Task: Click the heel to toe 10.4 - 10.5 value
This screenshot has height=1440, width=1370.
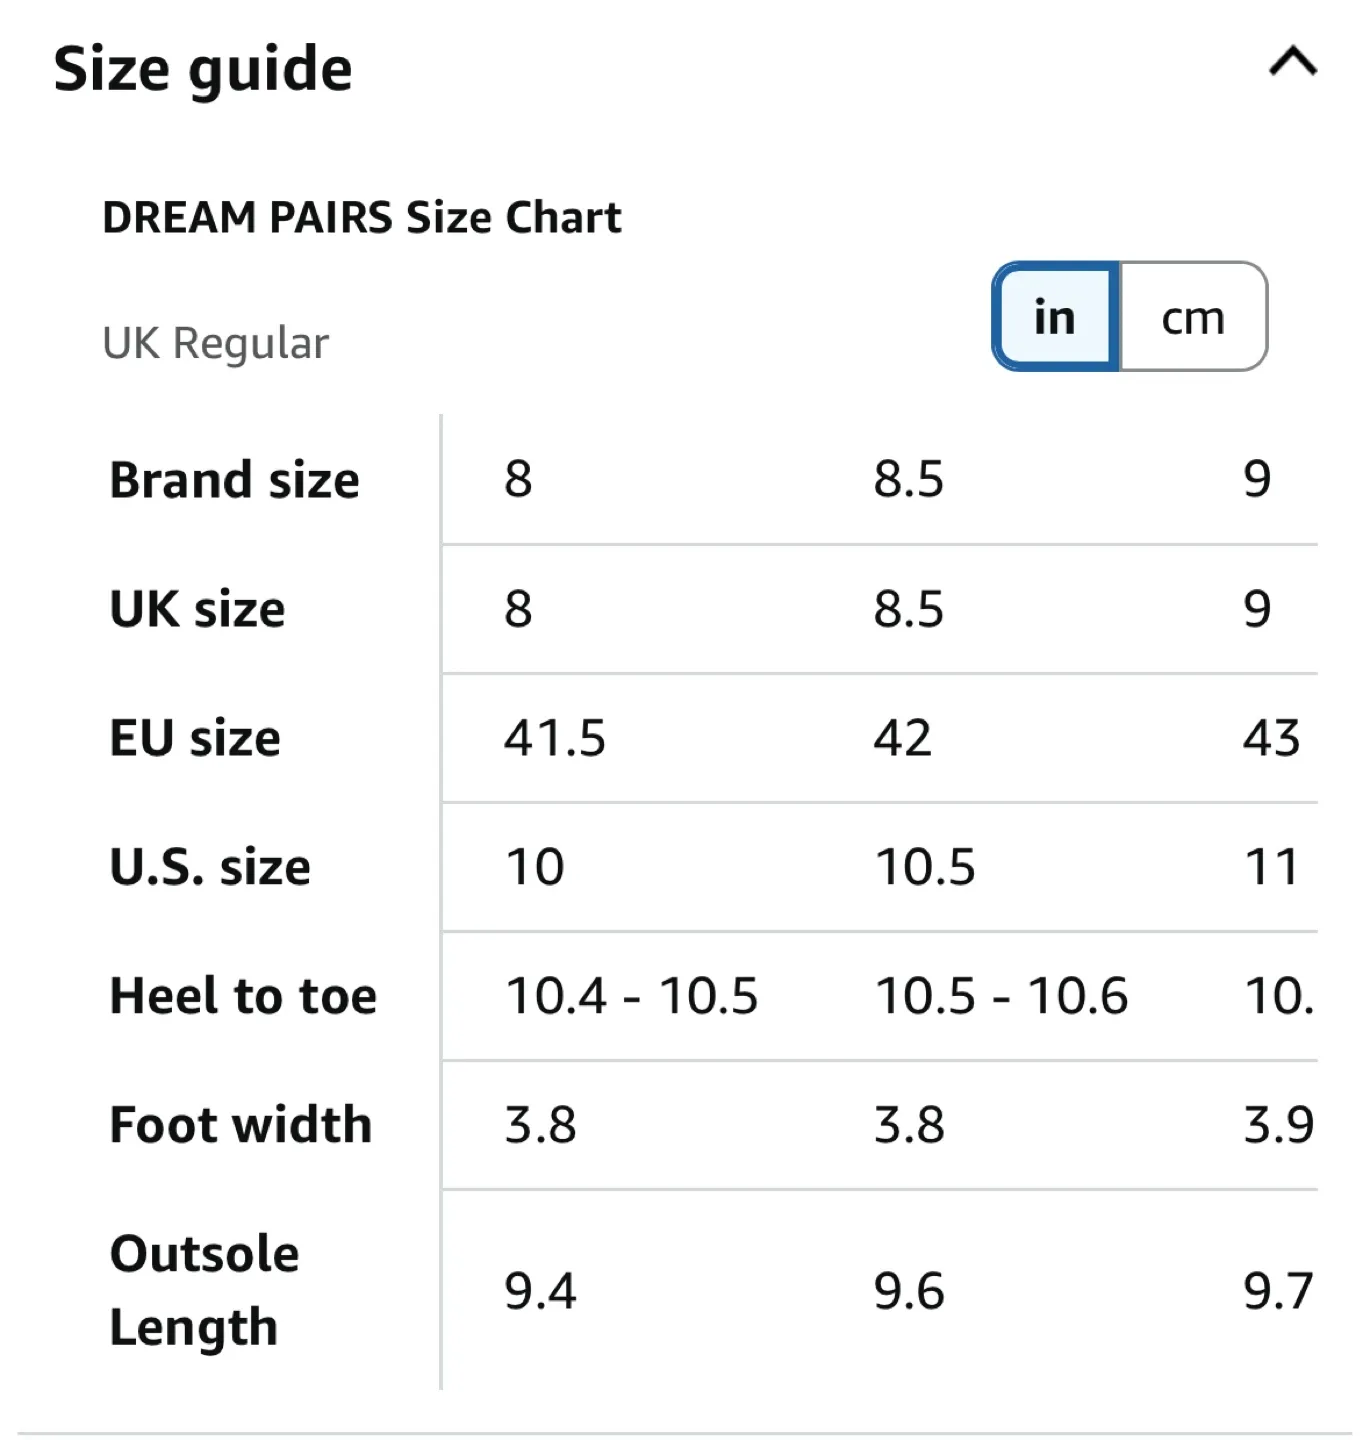Action: 631,996
